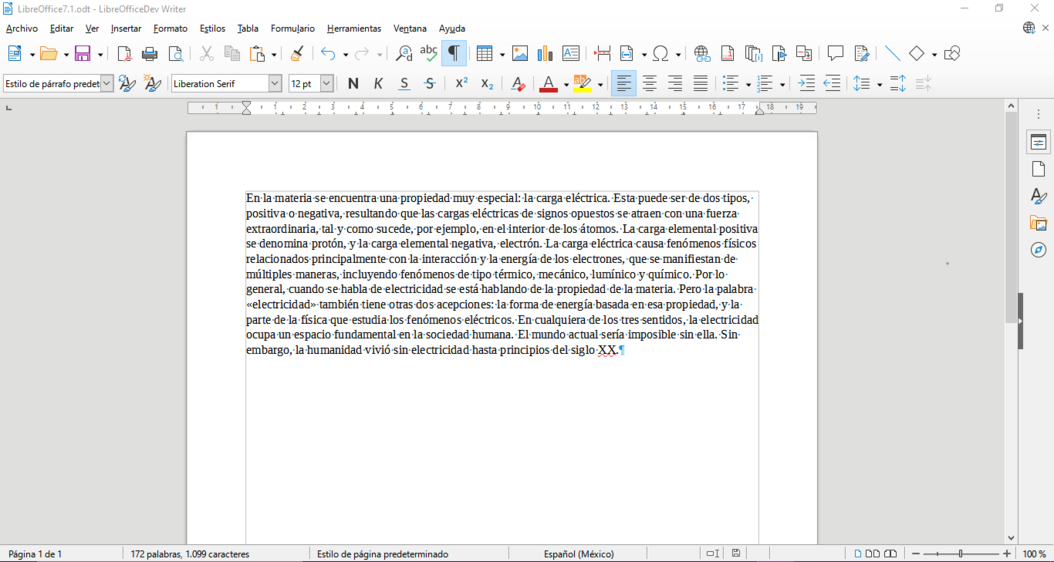This screenshot has height=562, width=1054.
Task: Insert a chart
Action: pyautogui.click(x=545, y=54)
